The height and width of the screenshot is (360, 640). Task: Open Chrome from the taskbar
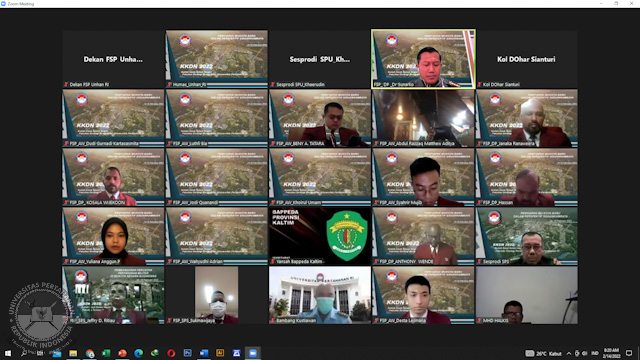point(89,353)
